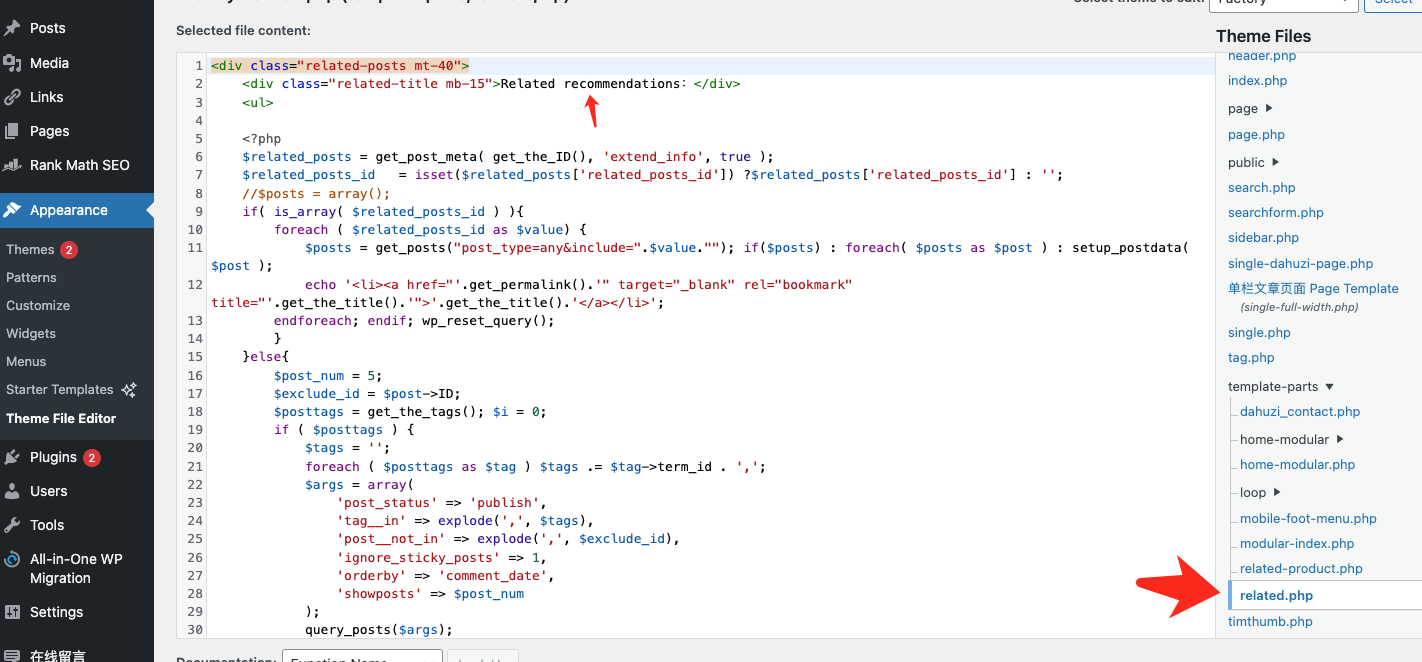Collapse the template-parts folder
The image size is (1422, 662).
[1329, 387]
